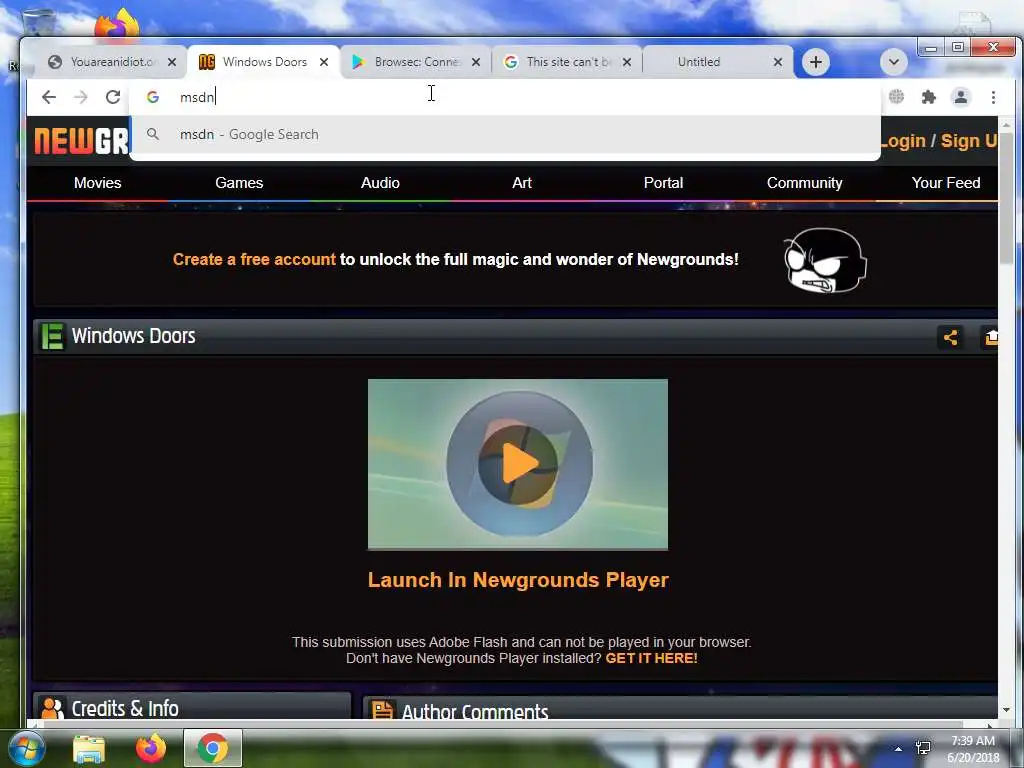Click the green E rating icon
Screen dimensions: 1024x768
pyautogui.click(x=52, y=336)
